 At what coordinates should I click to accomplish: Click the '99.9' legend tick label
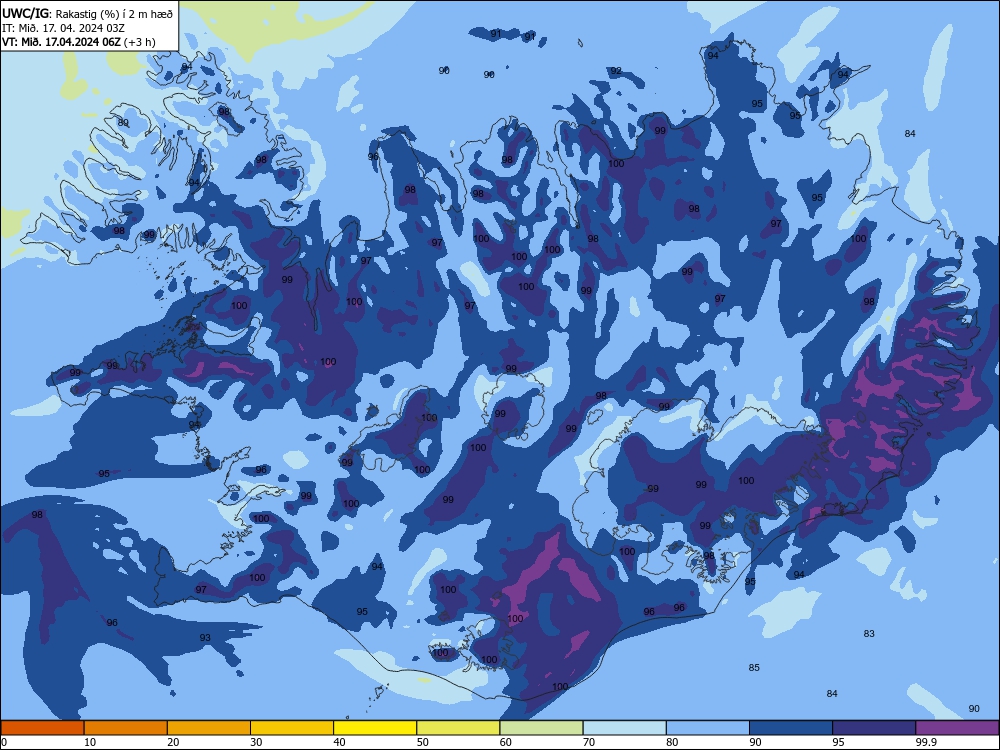coord(926,742)
